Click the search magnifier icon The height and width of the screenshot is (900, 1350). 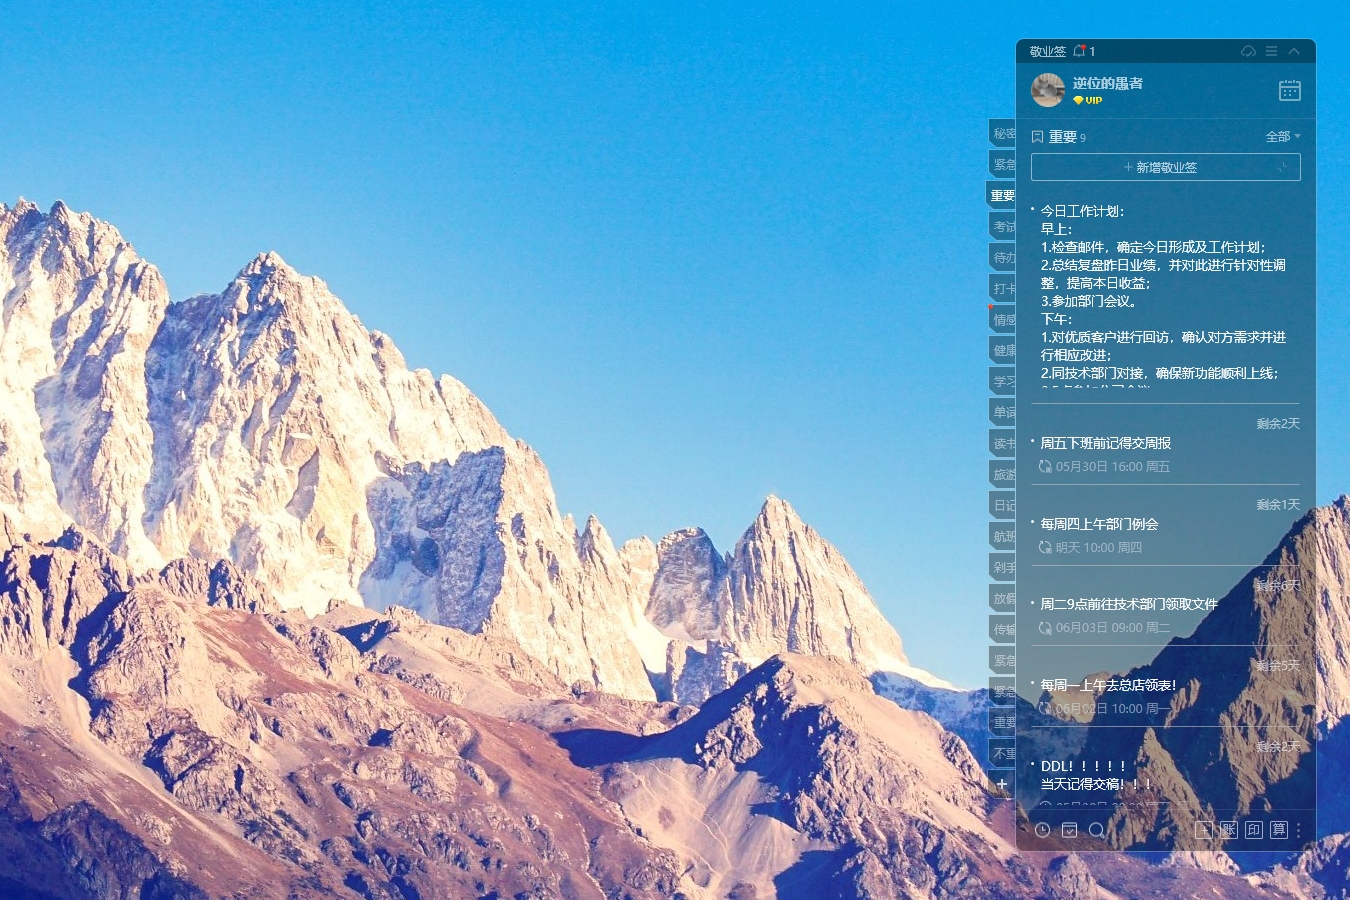1096,830
